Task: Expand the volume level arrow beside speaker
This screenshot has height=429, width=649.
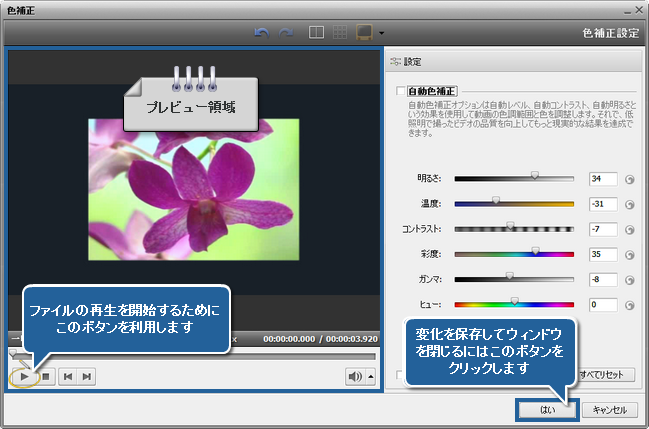Action: click(371, 376)
